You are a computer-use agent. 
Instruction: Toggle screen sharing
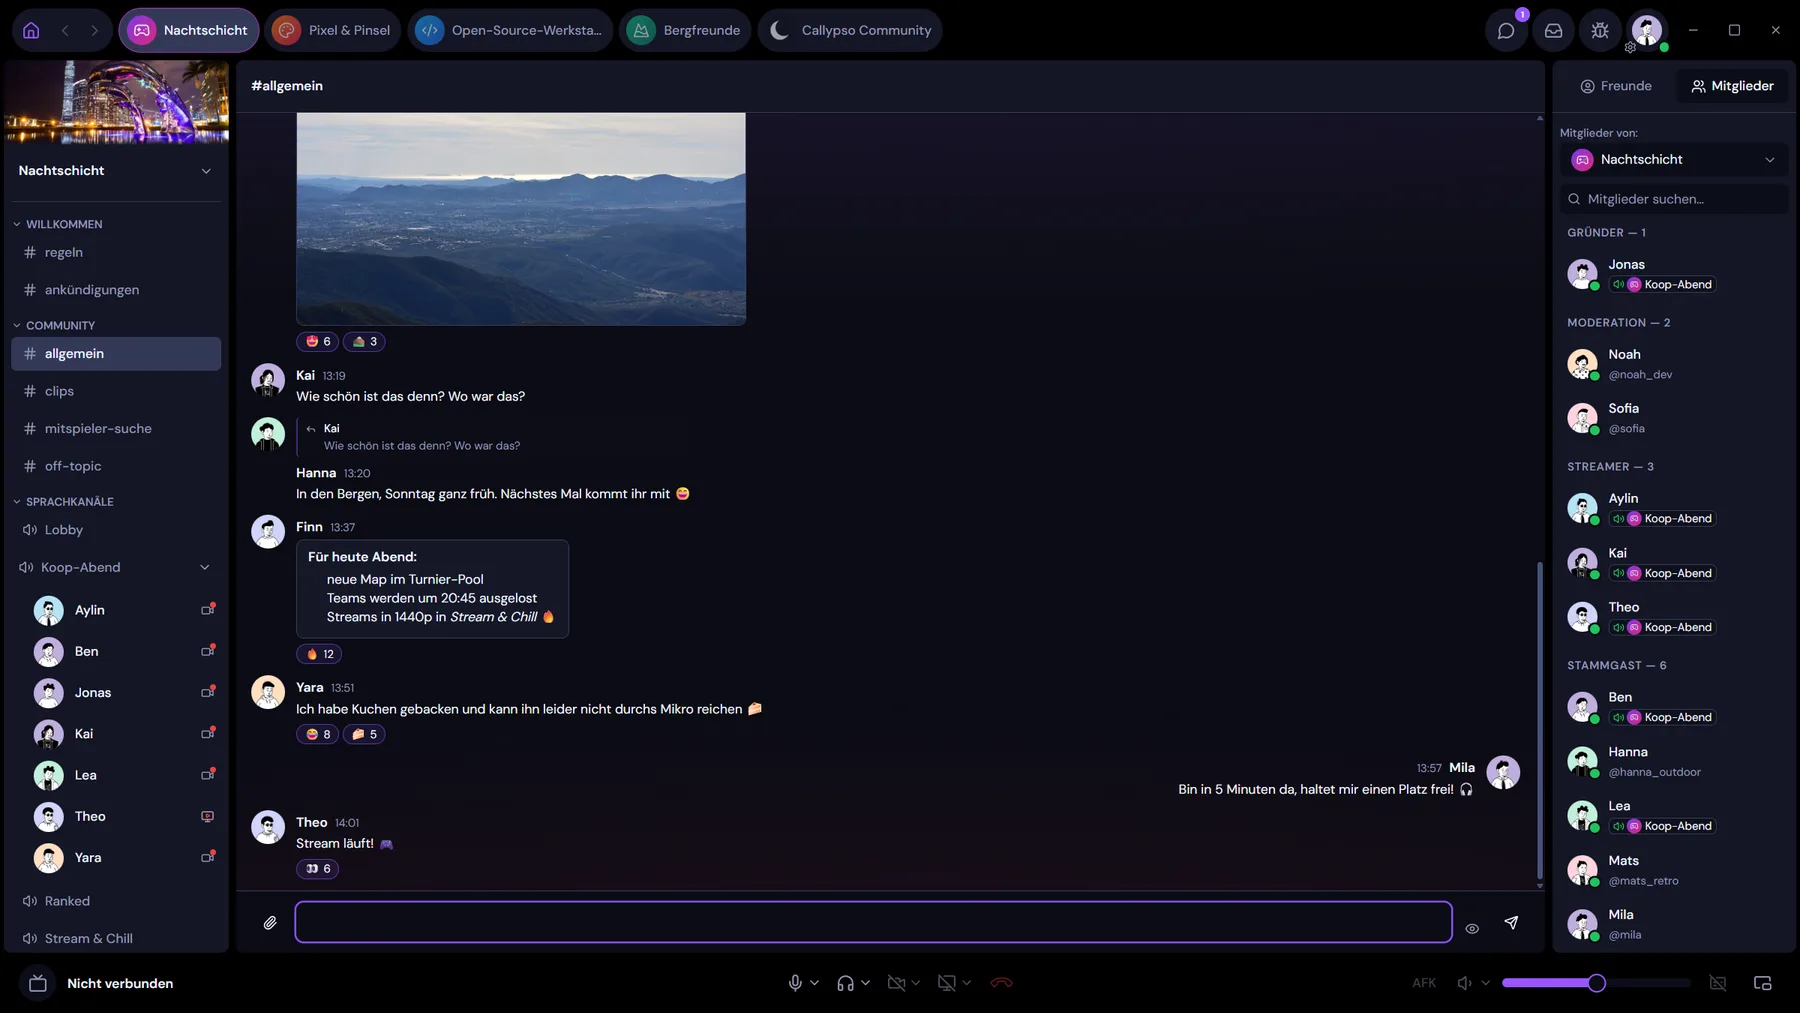(946, 983)
